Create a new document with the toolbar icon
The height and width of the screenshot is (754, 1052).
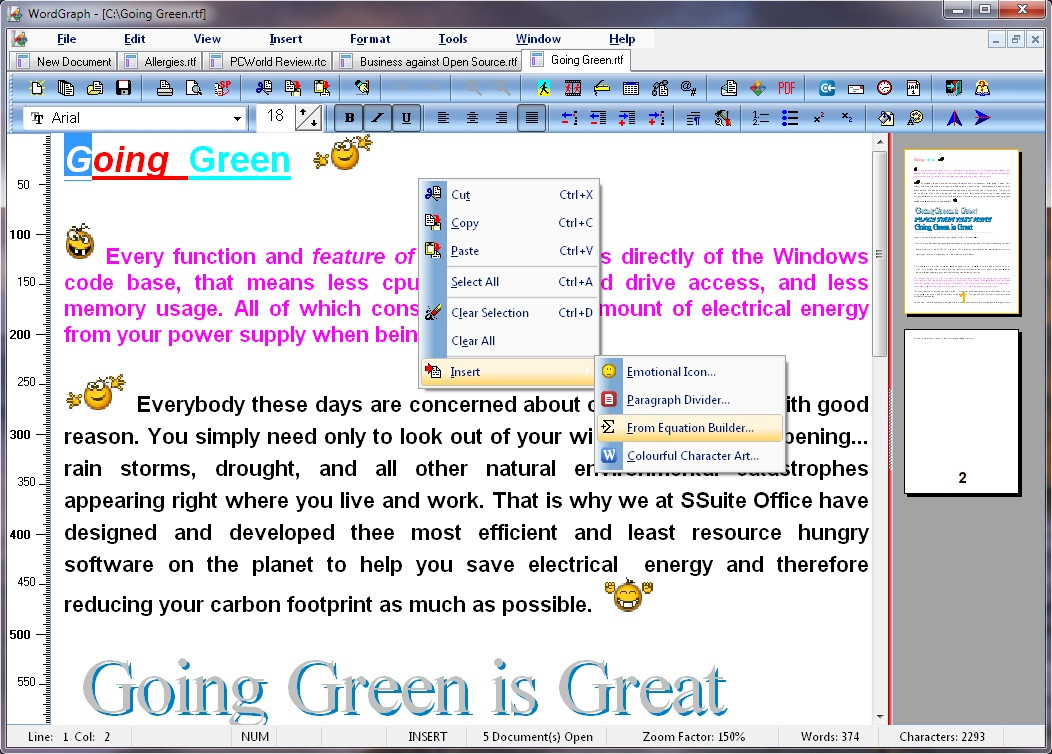(x=37, y=88)
